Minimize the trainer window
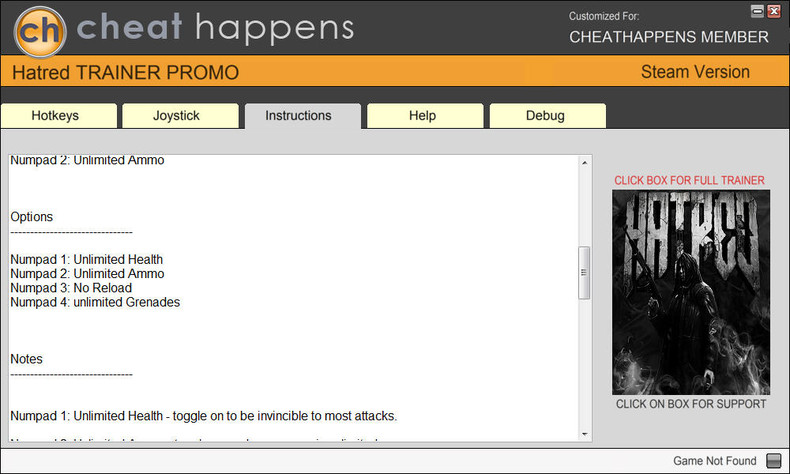Viewport: 790px width, 474px height. coord(757,11)
